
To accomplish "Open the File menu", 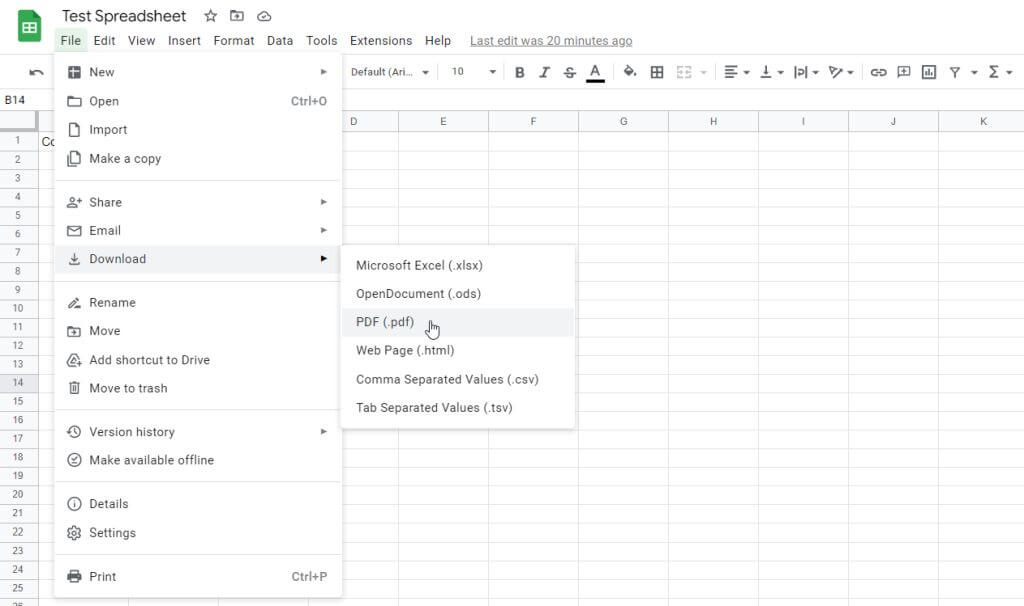I will click(x=71, y=40).
